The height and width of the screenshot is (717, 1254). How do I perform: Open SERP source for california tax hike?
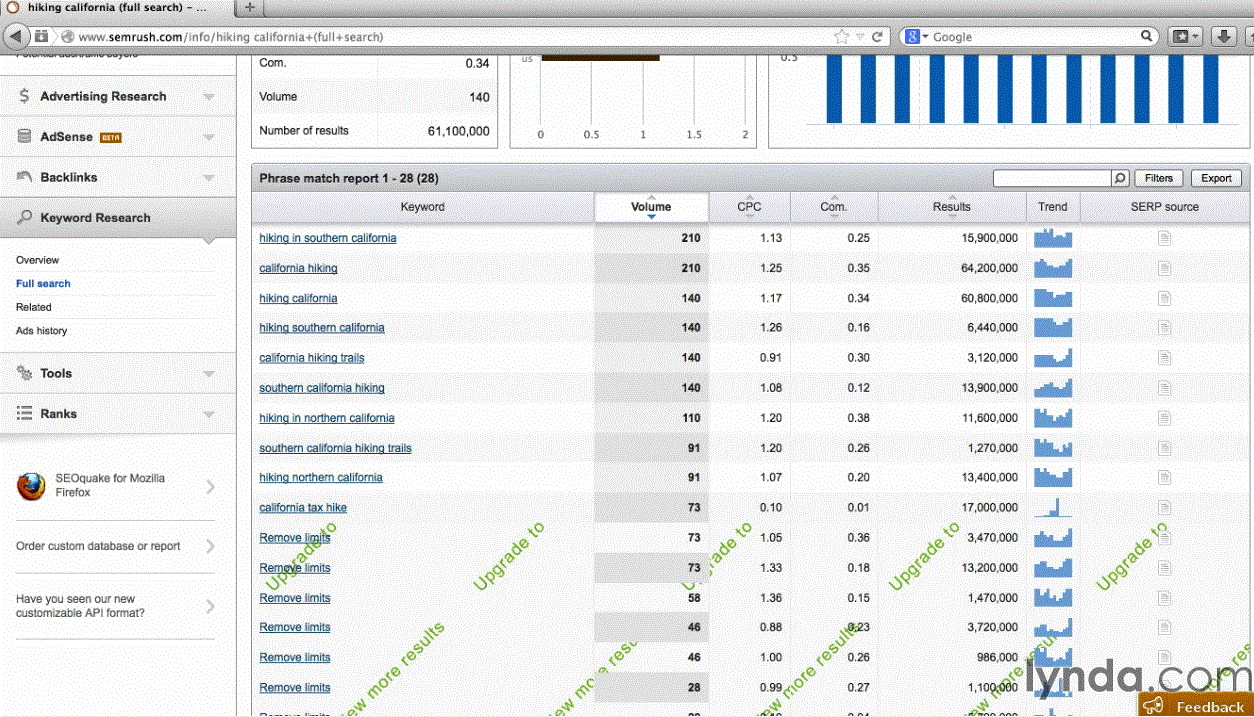[x=1164, y=508]
